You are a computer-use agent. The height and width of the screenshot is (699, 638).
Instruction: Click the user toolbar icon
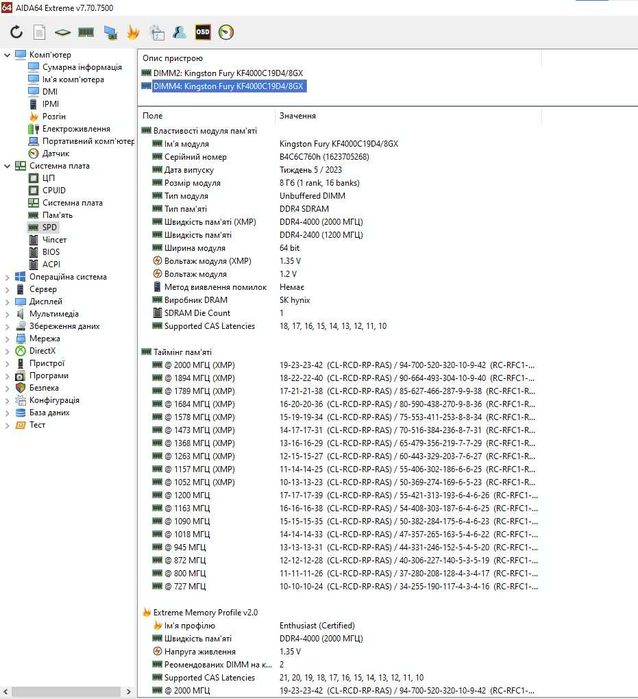tap(180, 32)
